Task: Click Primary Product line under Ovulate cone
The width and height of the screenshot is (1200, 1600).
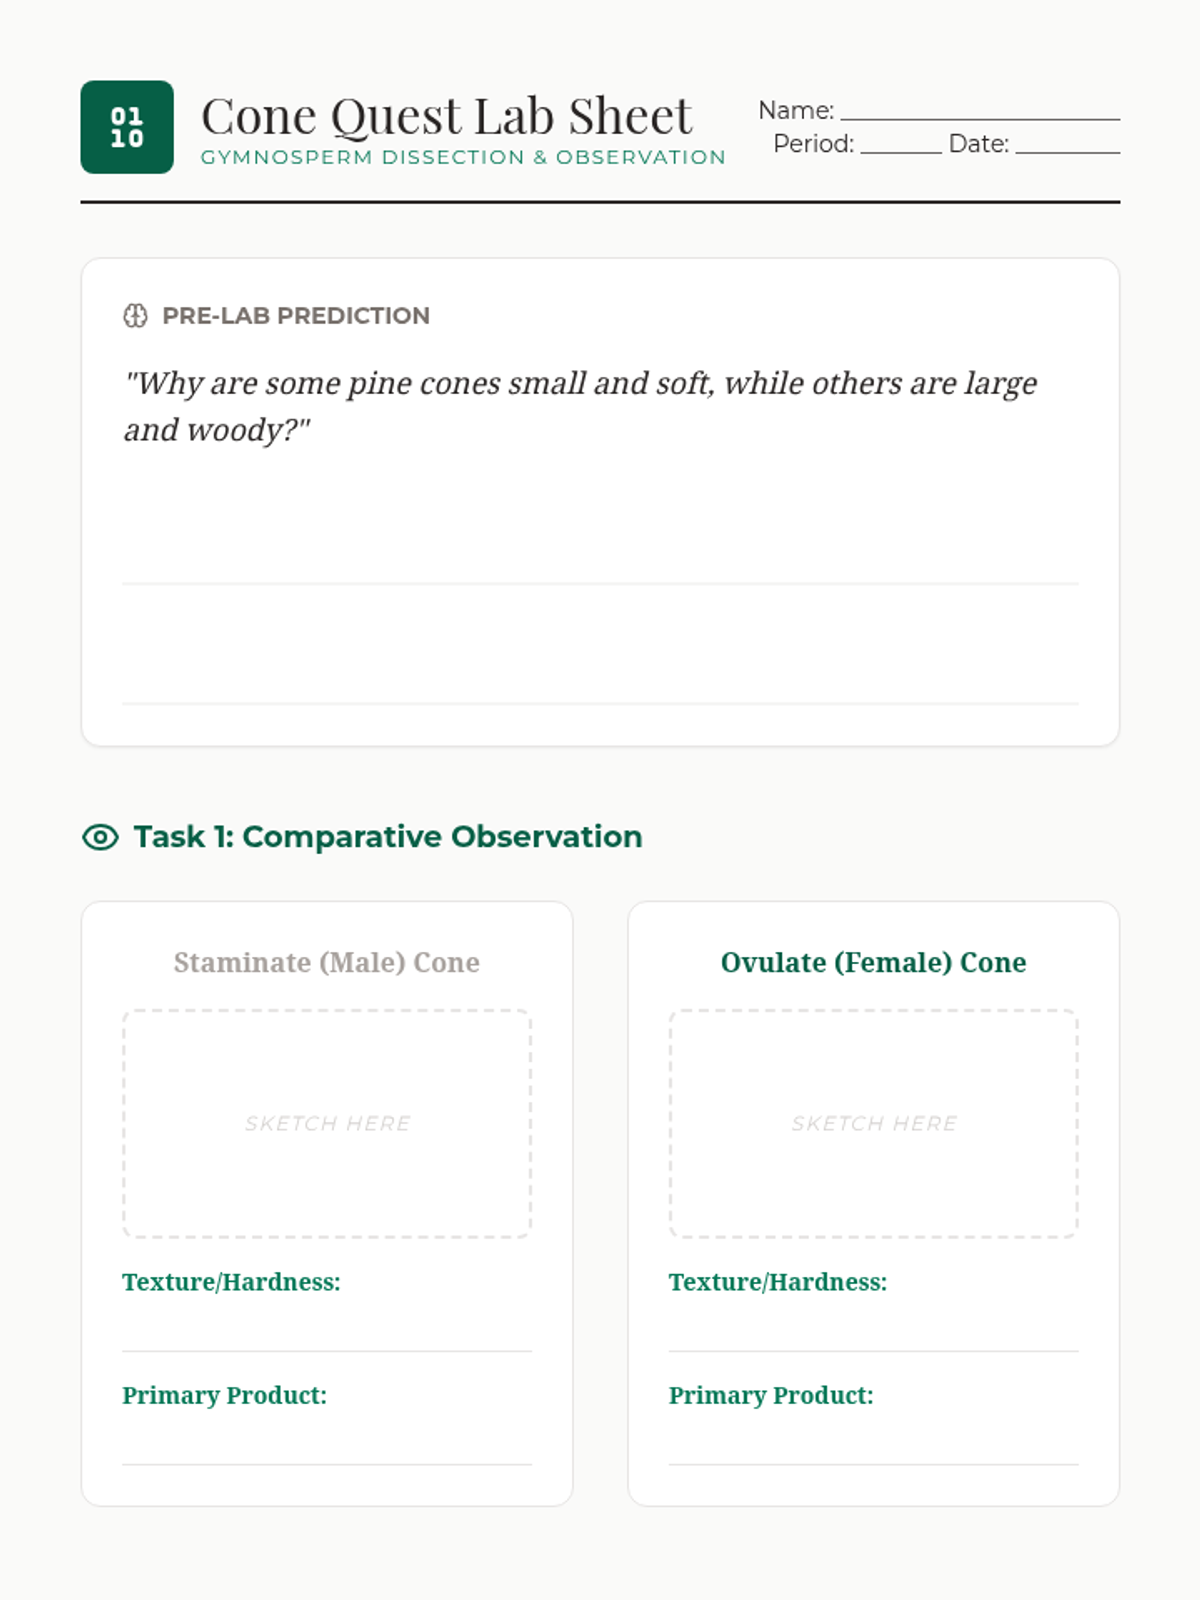Action: pos(874,1464)
